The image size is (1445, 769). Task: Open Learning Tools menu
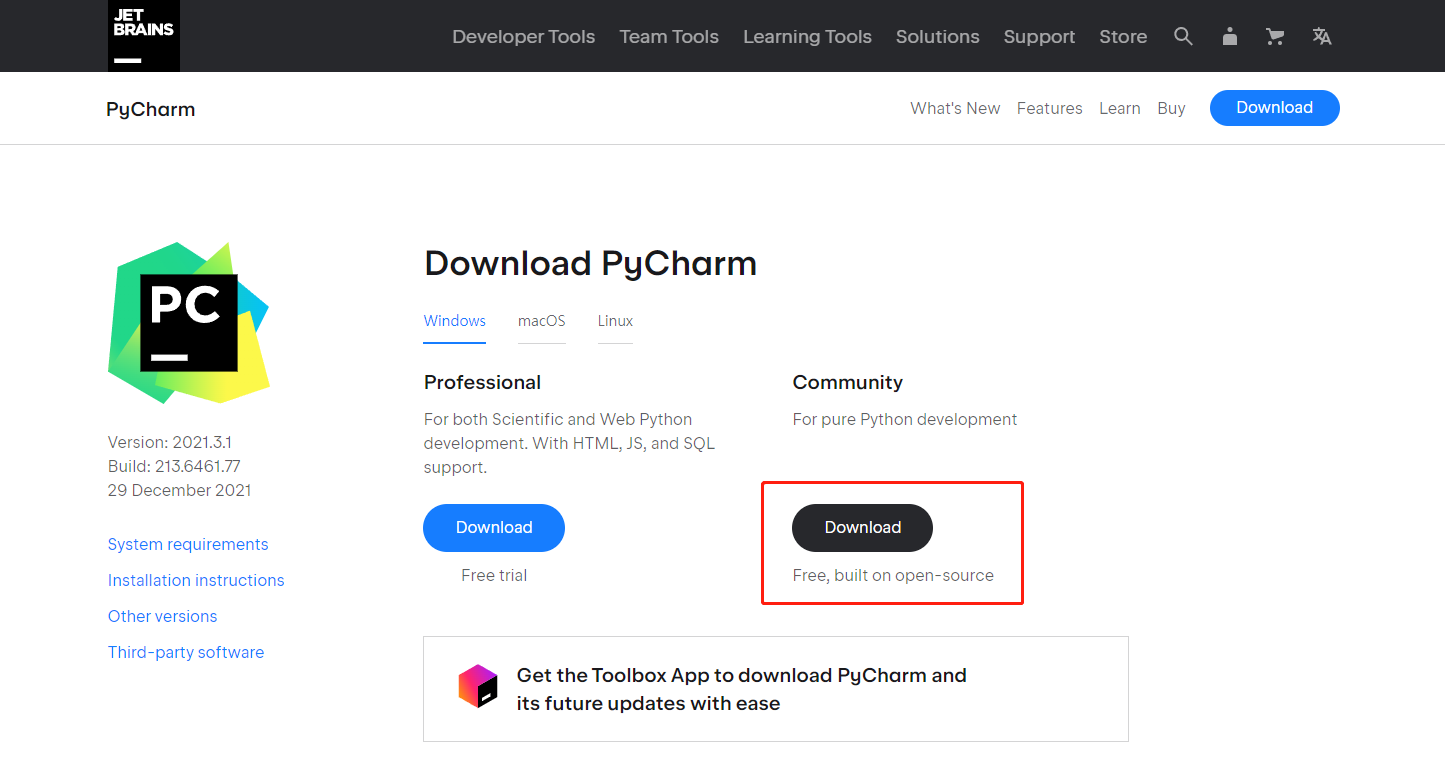coord(807,36)
